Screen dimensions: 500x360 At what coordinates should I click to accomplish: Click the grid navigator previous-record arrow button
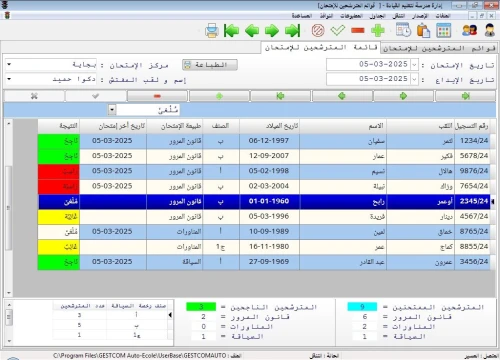[342, 96]
